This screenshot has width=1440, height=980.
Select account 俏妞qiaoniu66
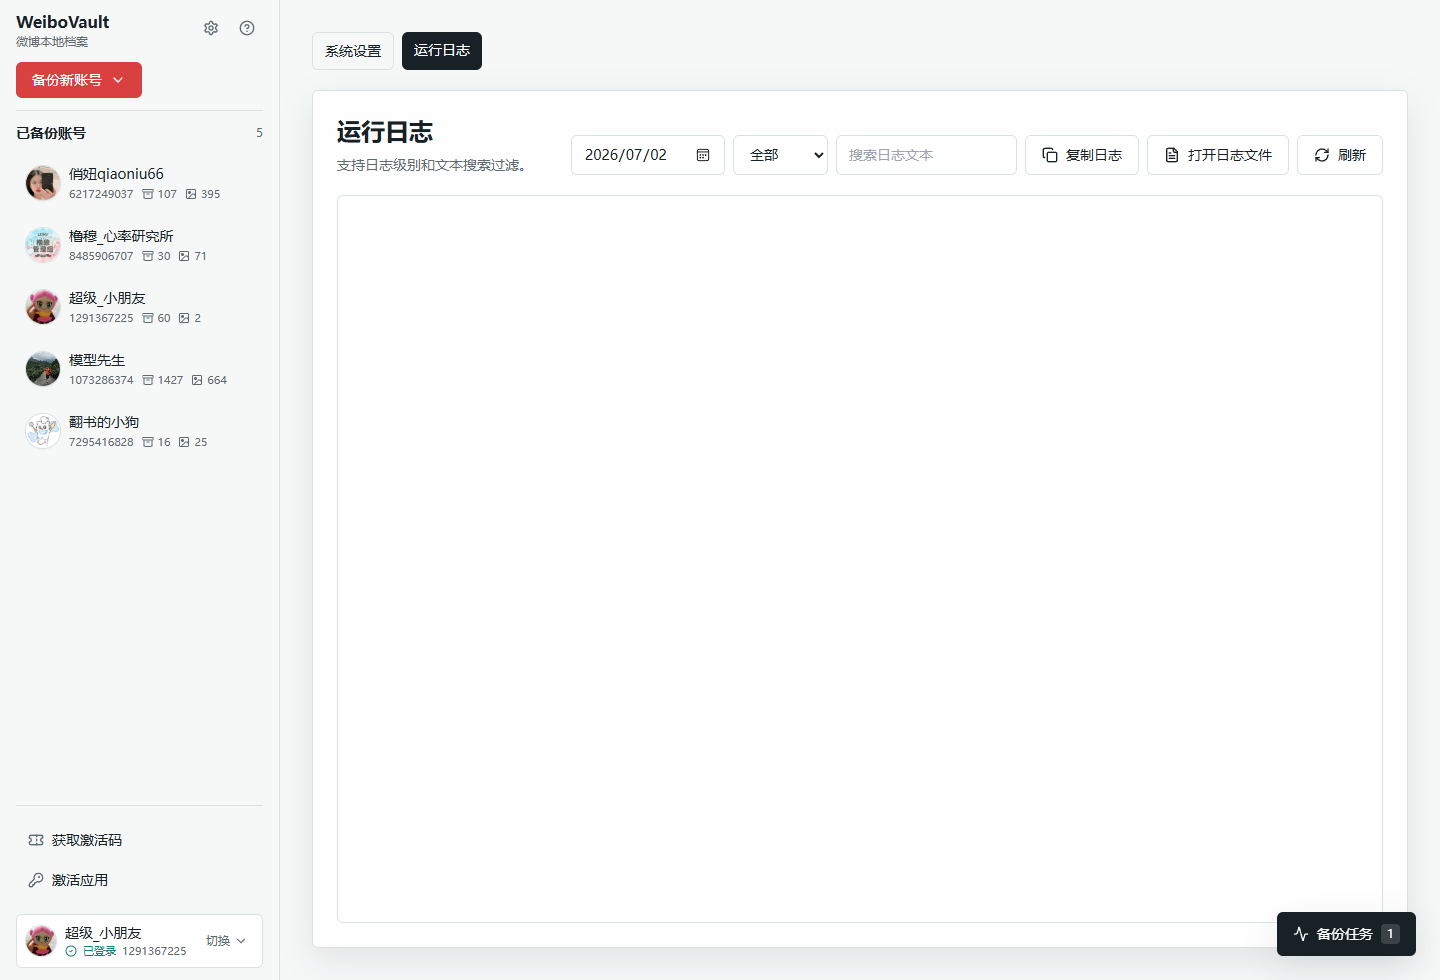139,183
